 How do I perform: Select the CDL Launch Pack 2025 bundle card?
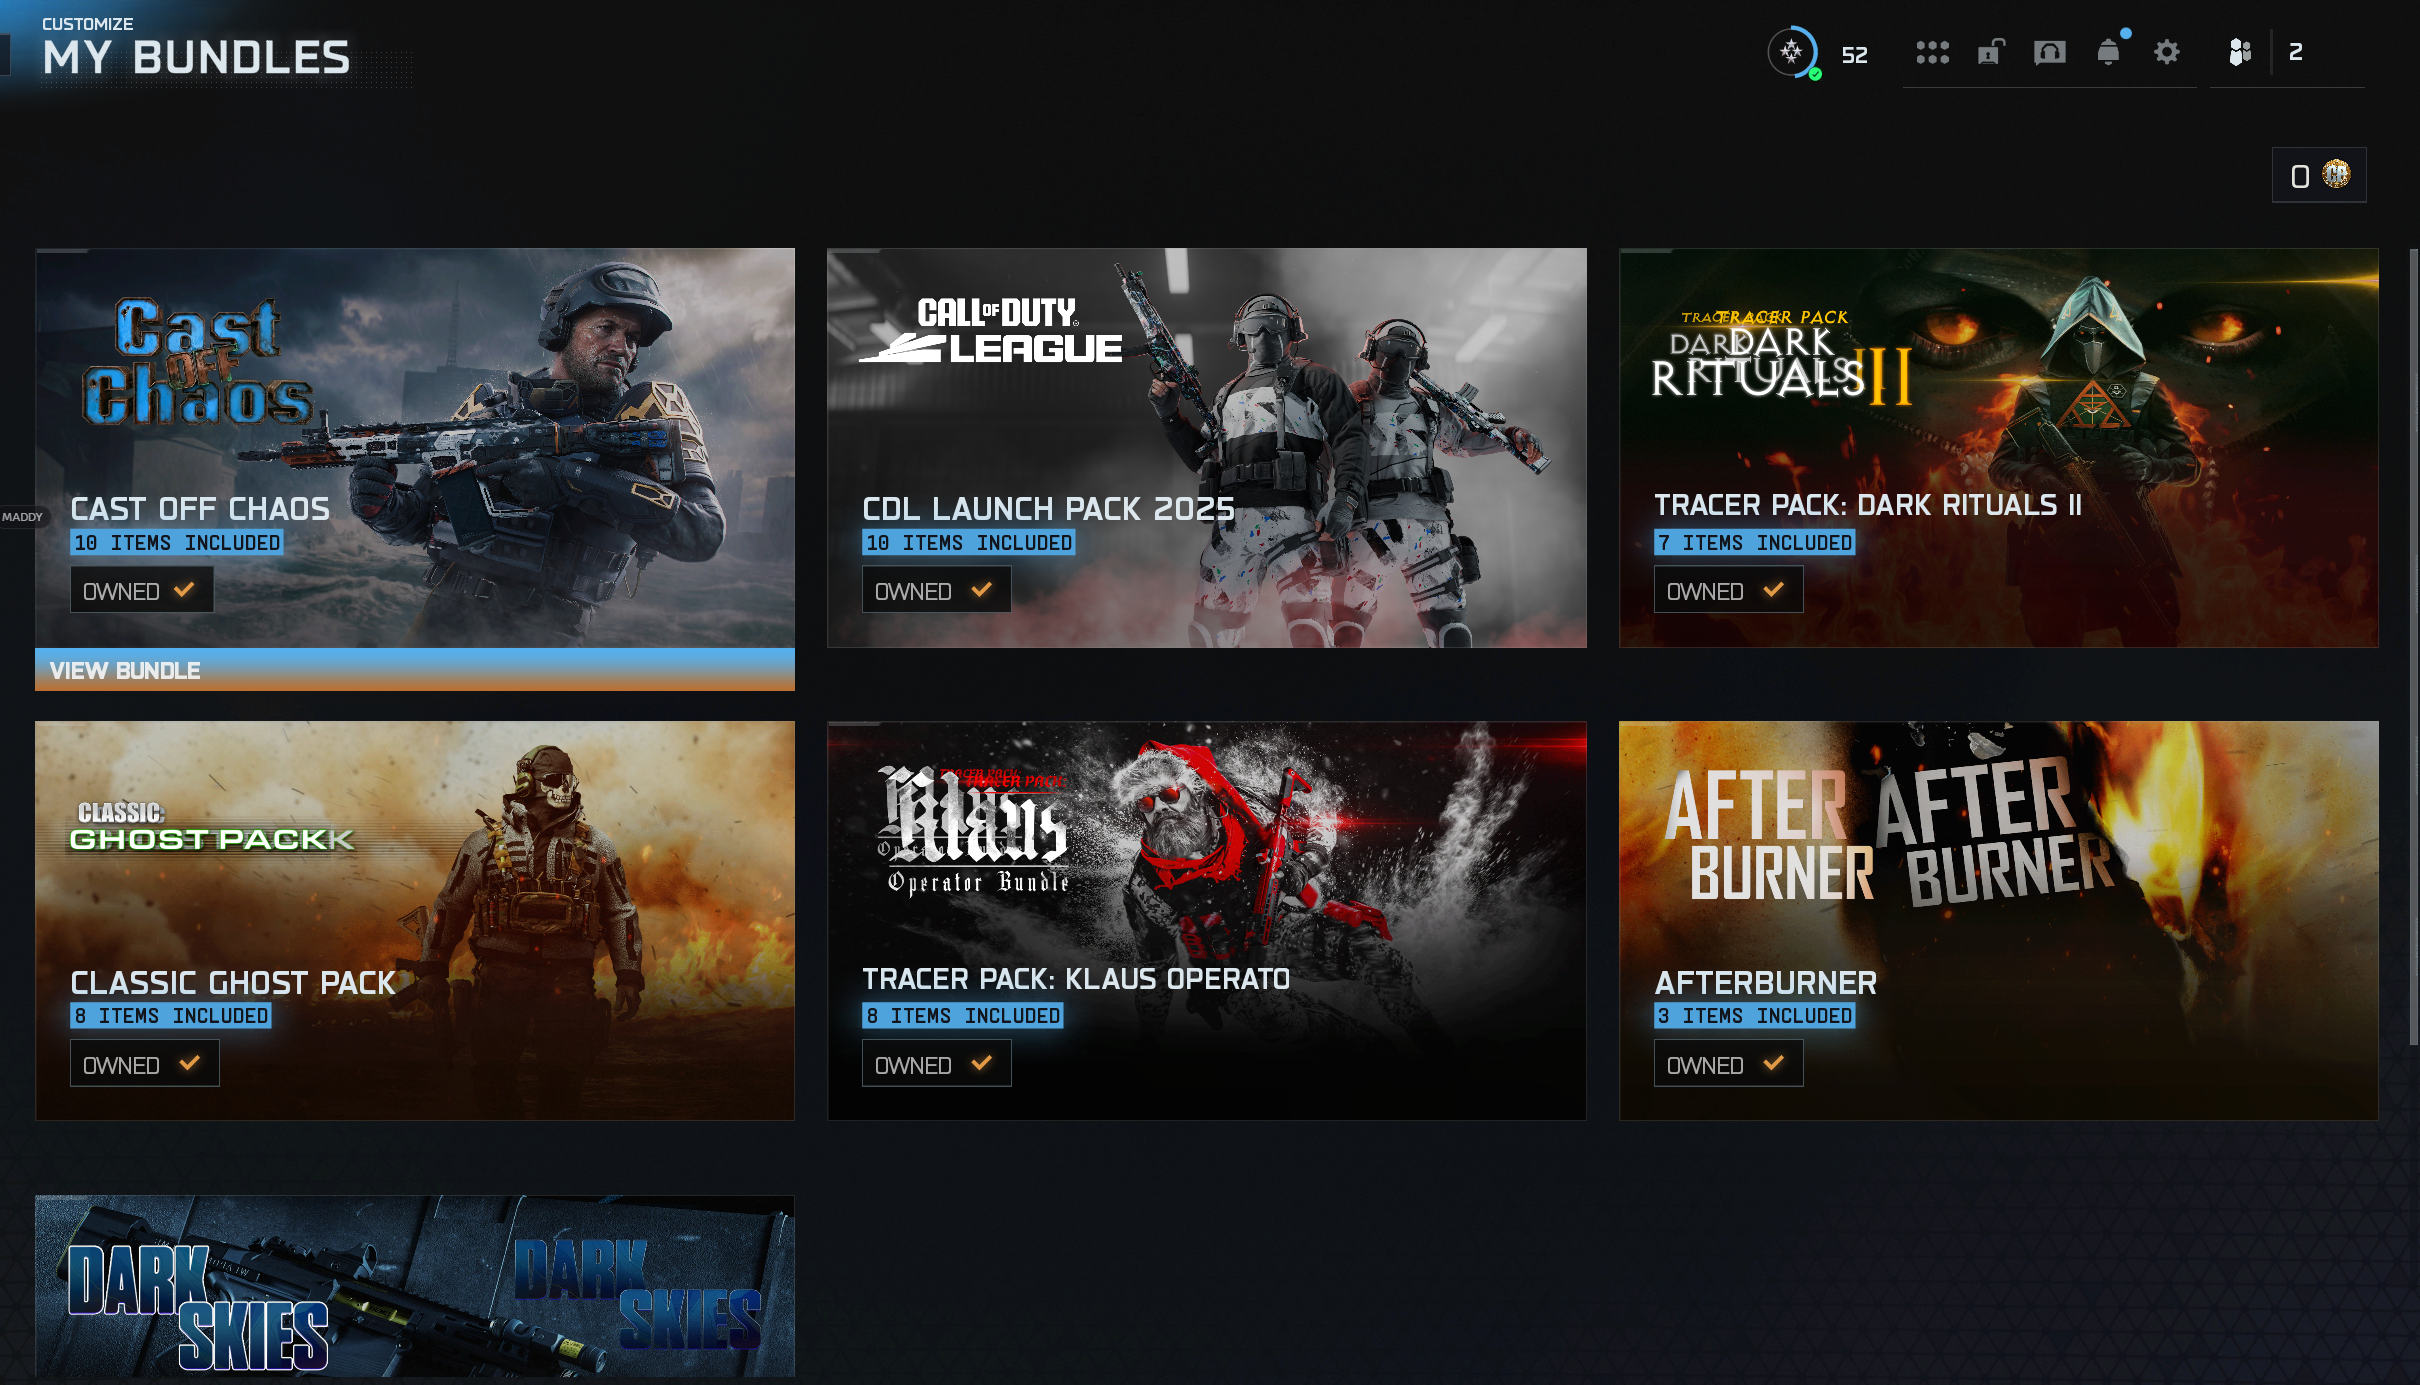point(1207,448)
